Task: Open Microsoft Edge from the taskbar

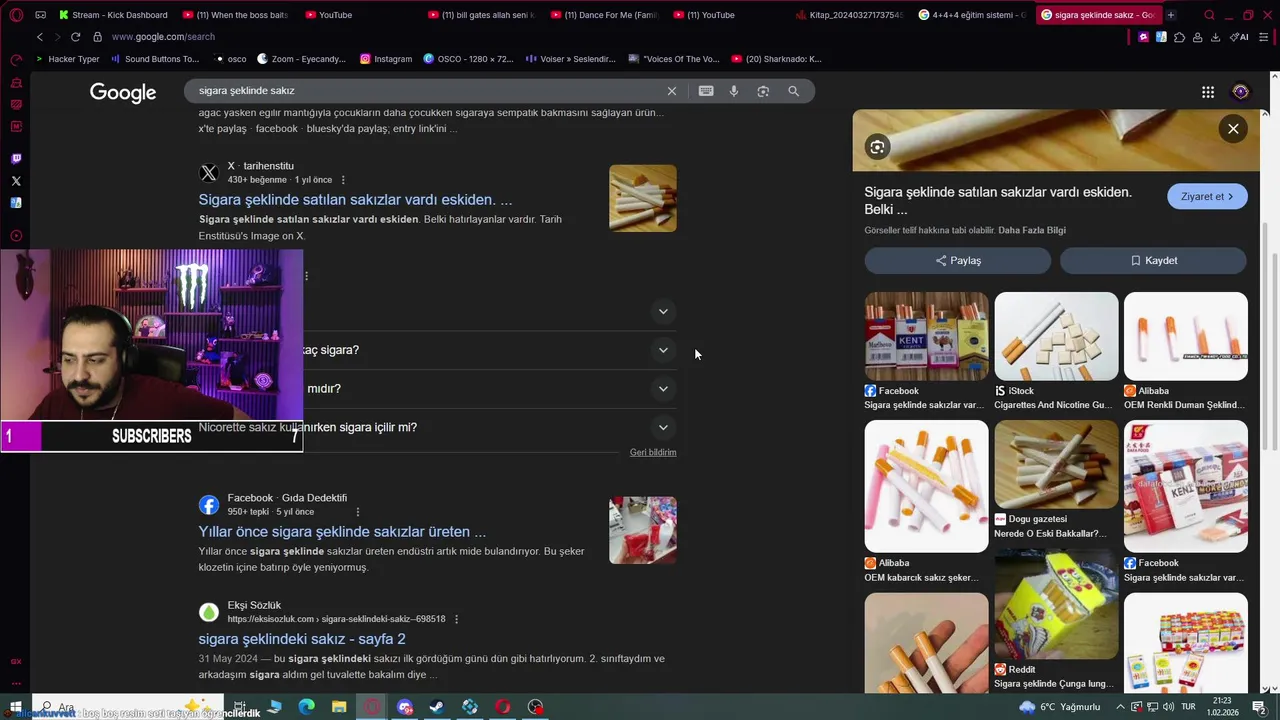Action: tap(306, 707)
